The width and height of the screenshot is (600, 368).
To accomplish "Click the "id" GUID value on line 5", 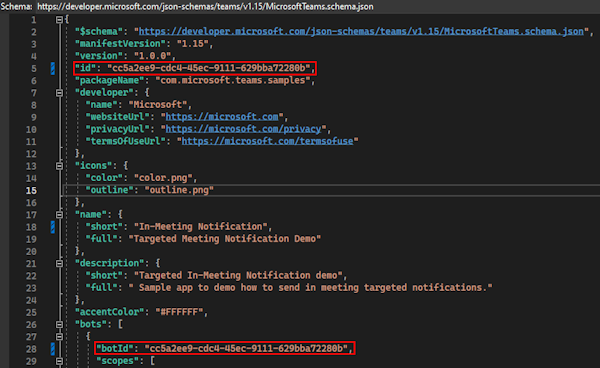I will (x=209, y=68).
